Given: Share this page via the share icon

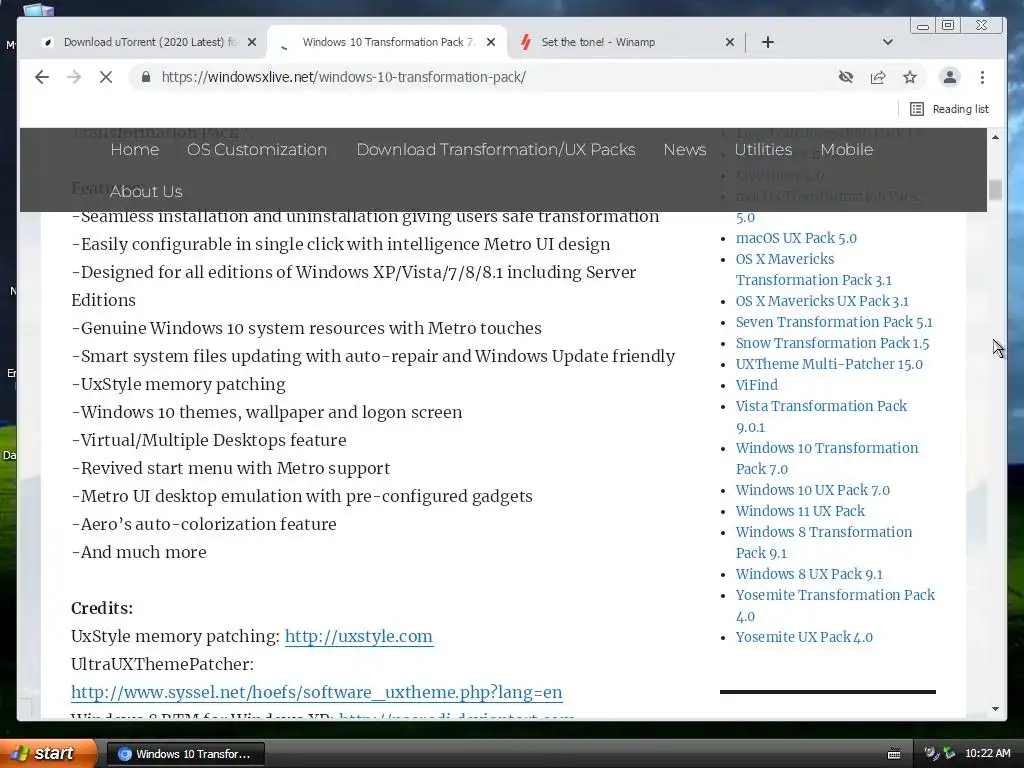Looking at the screenshot, I should coord(878,77).
